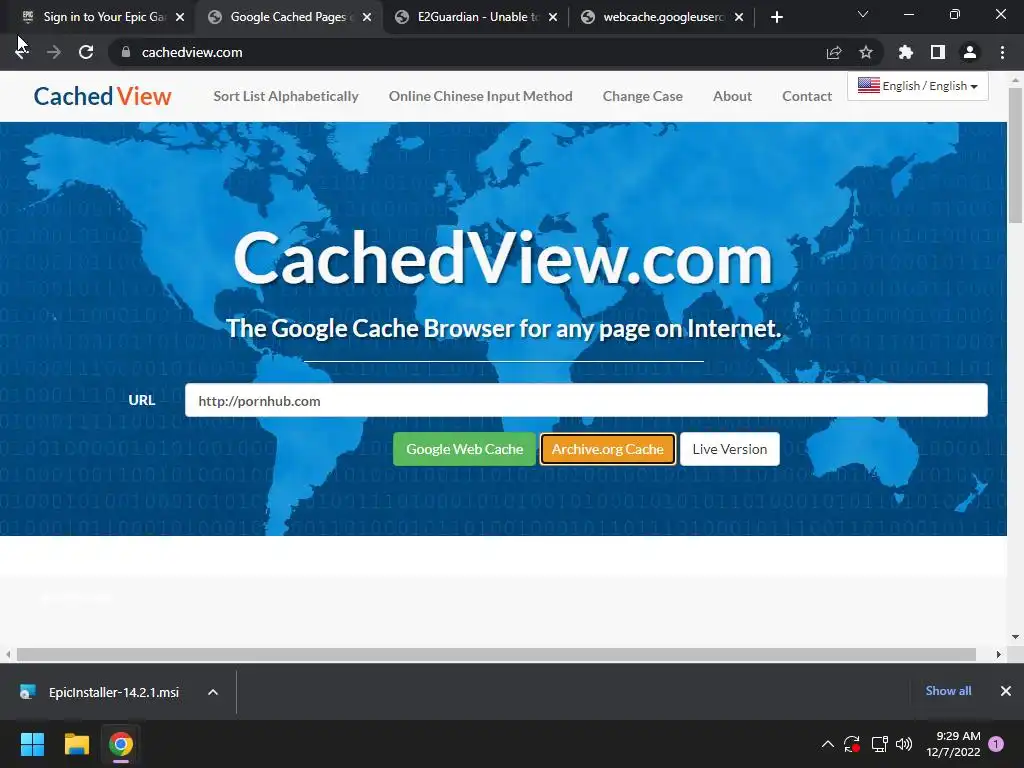Click the scroll down arrow
Screen dimensions: 1024x768
point(1015,637)
